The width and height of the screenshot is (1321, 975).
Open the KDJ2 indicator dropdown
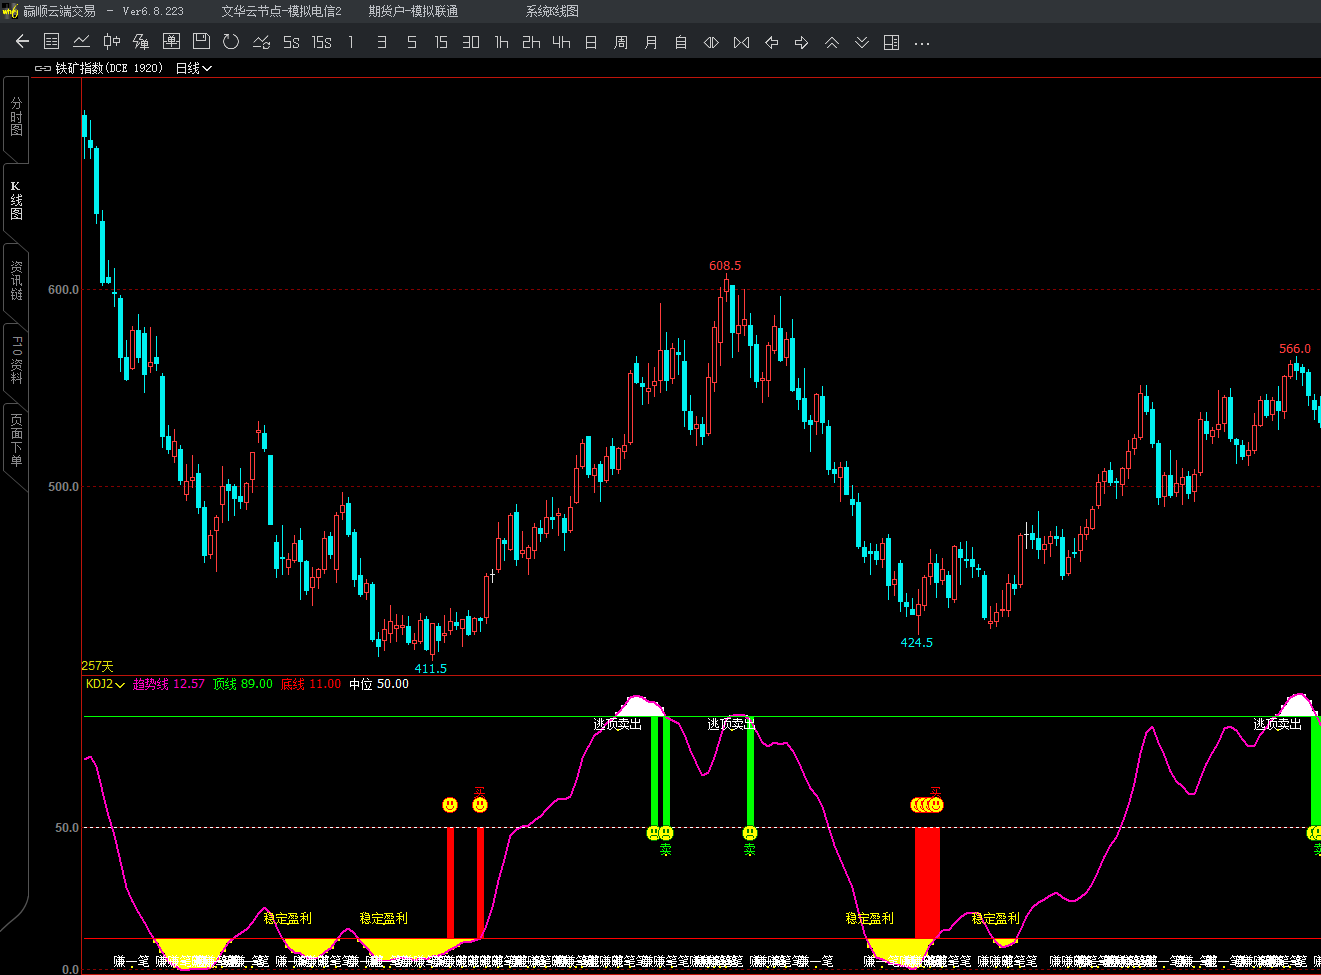point(105,684)
